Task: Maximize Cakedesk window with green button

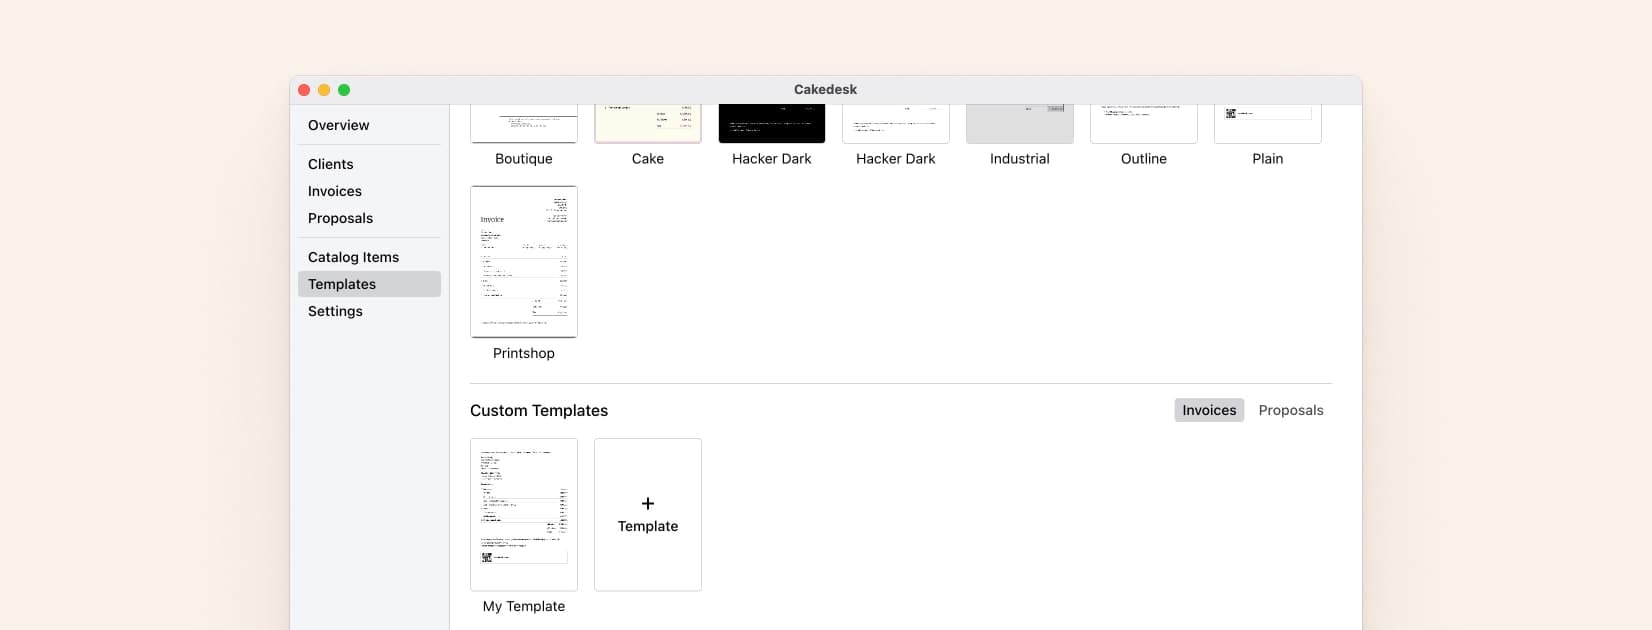Action: click(344, 90)
